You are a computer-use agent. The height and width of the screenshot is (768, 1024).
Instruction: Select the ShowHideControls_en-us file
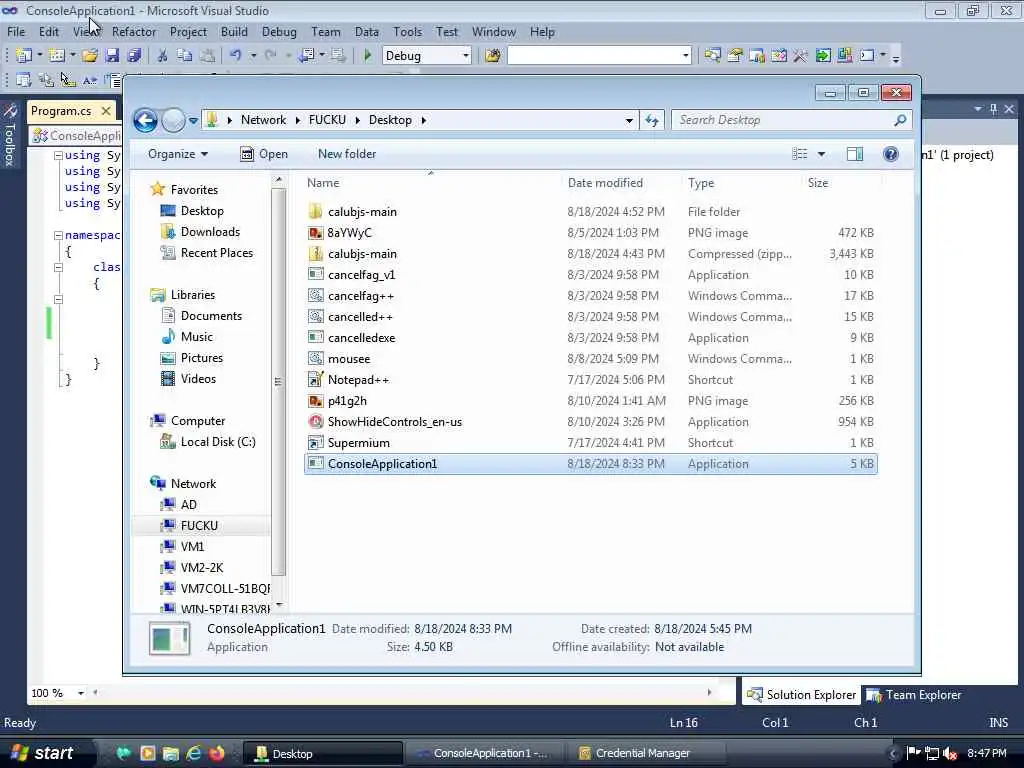(x=591, y=422)
